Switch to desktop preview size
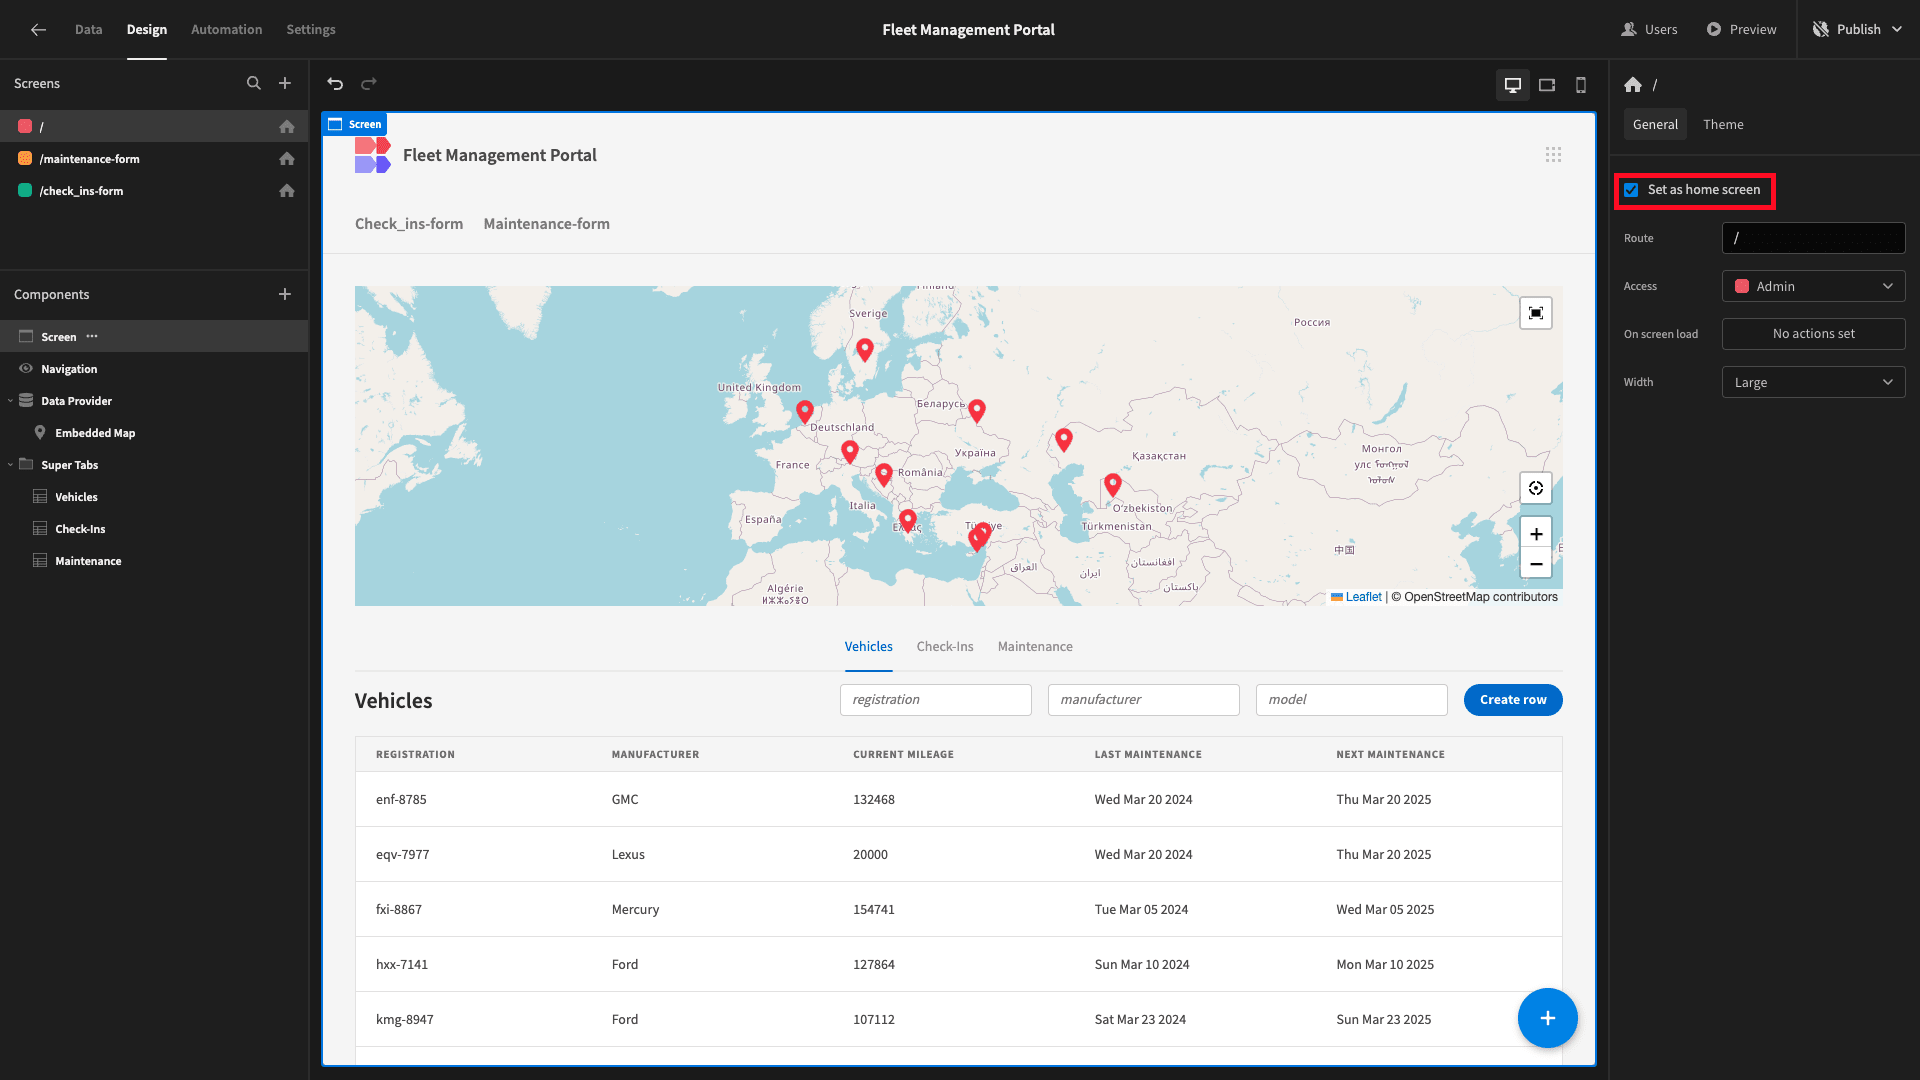This screenshot has height=1080, width=1920. tap(1513, 85)
